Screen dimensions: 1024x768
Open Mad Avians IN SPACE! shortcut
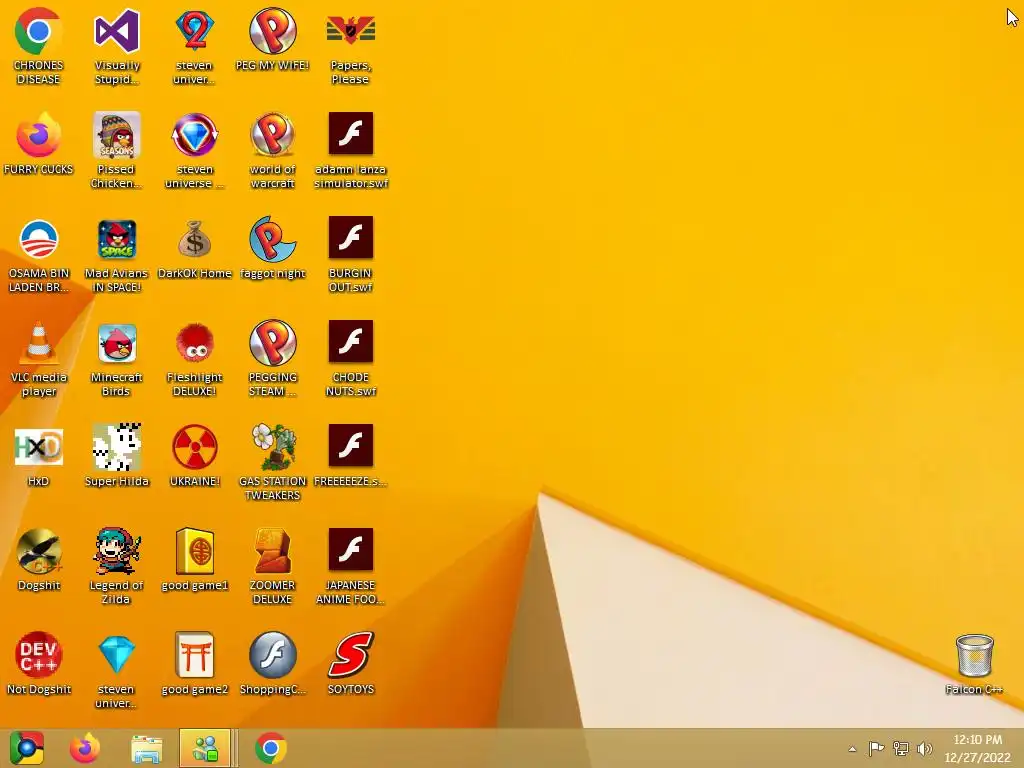[116, 255]
